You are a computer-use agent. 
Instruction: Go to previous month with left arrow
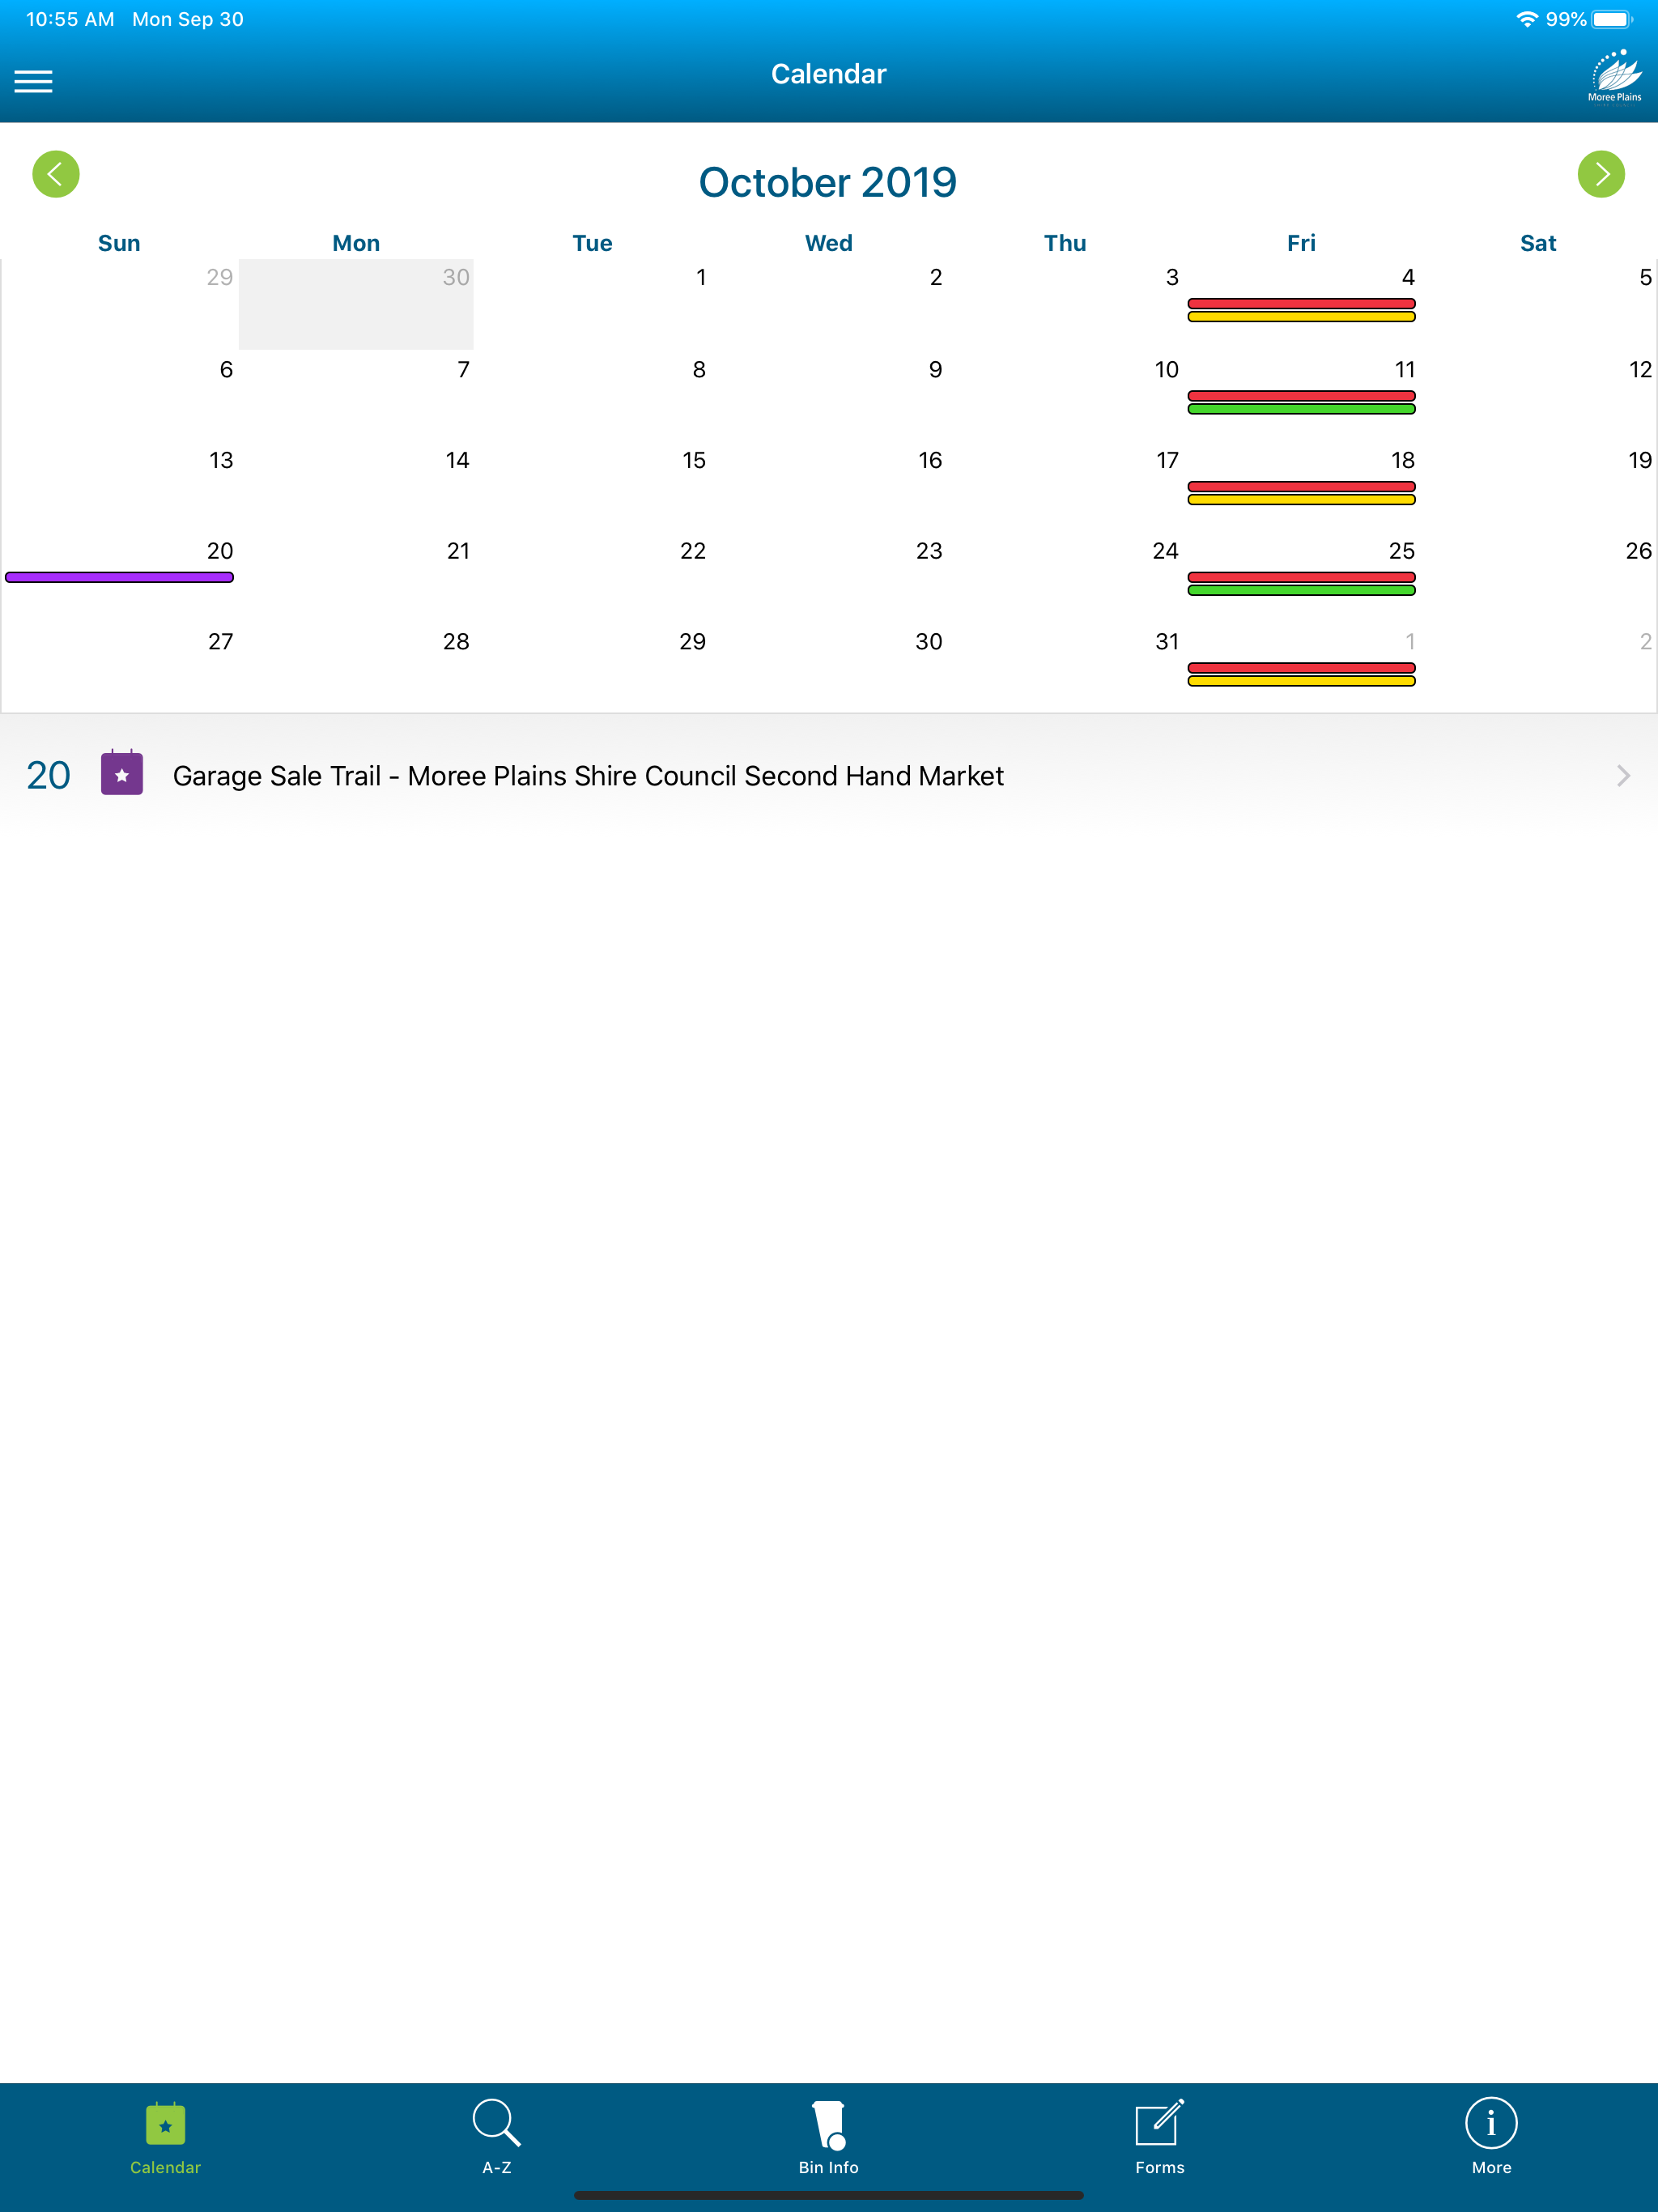pos(56,174)
